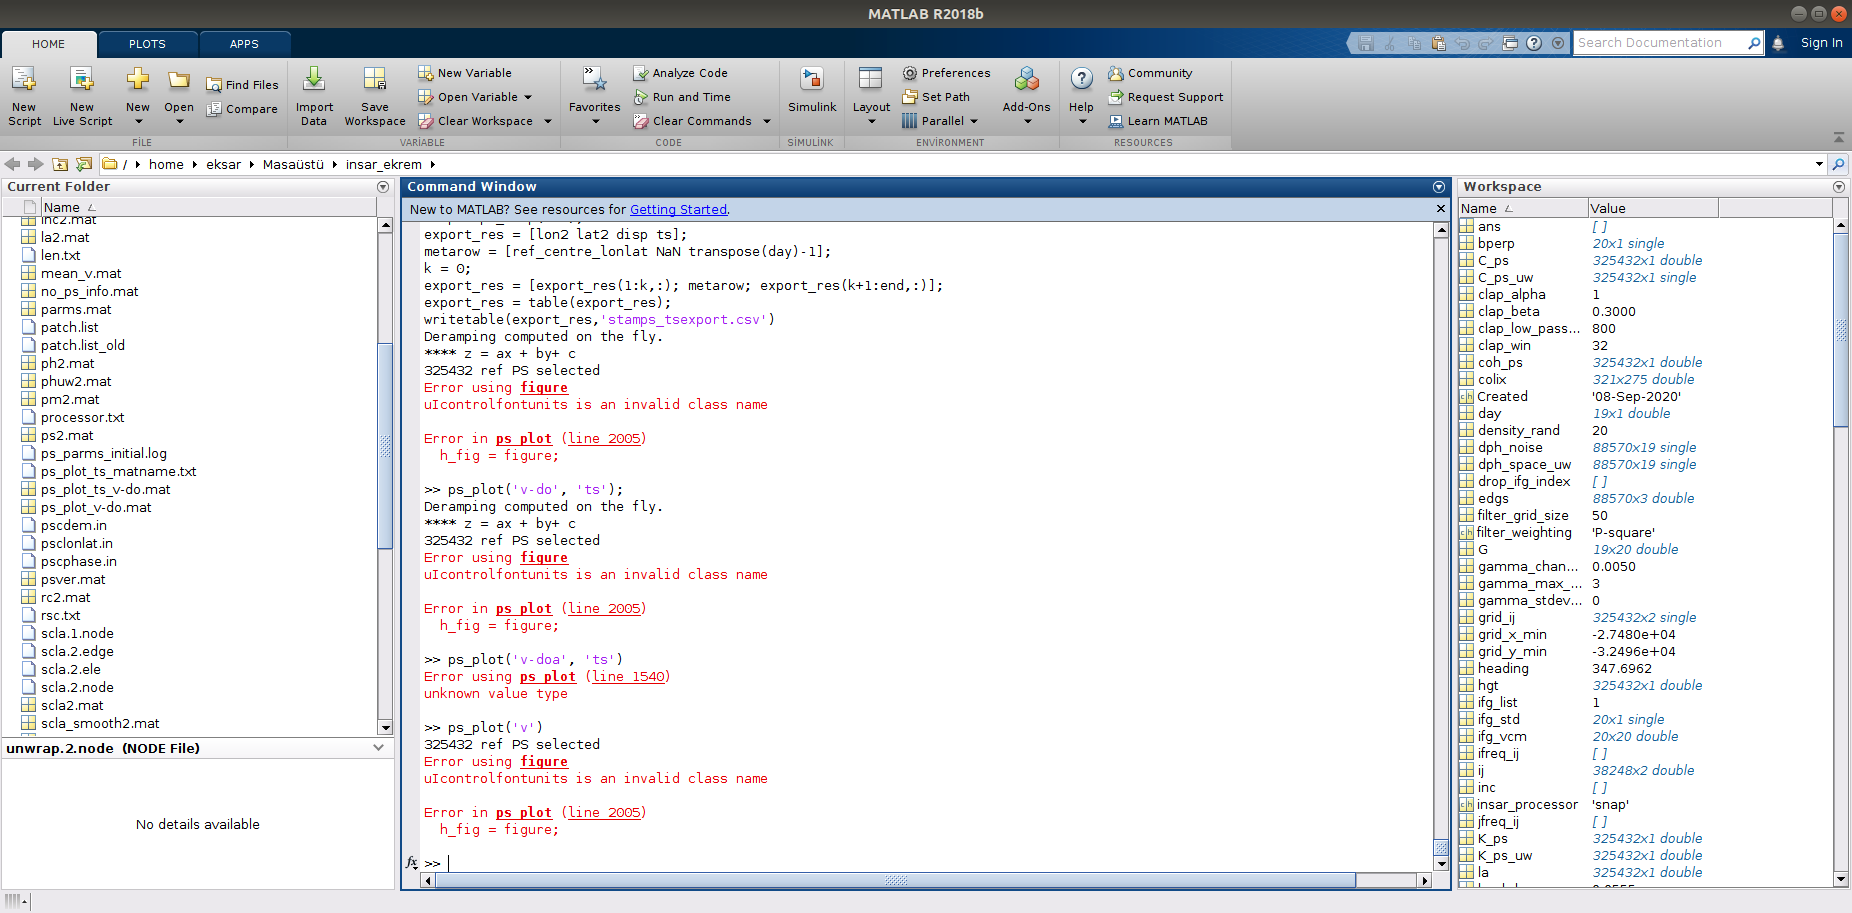This screenshot has width=1852, height=913.
Task: Launch Simulink
Action: click(x=812, y=90)
